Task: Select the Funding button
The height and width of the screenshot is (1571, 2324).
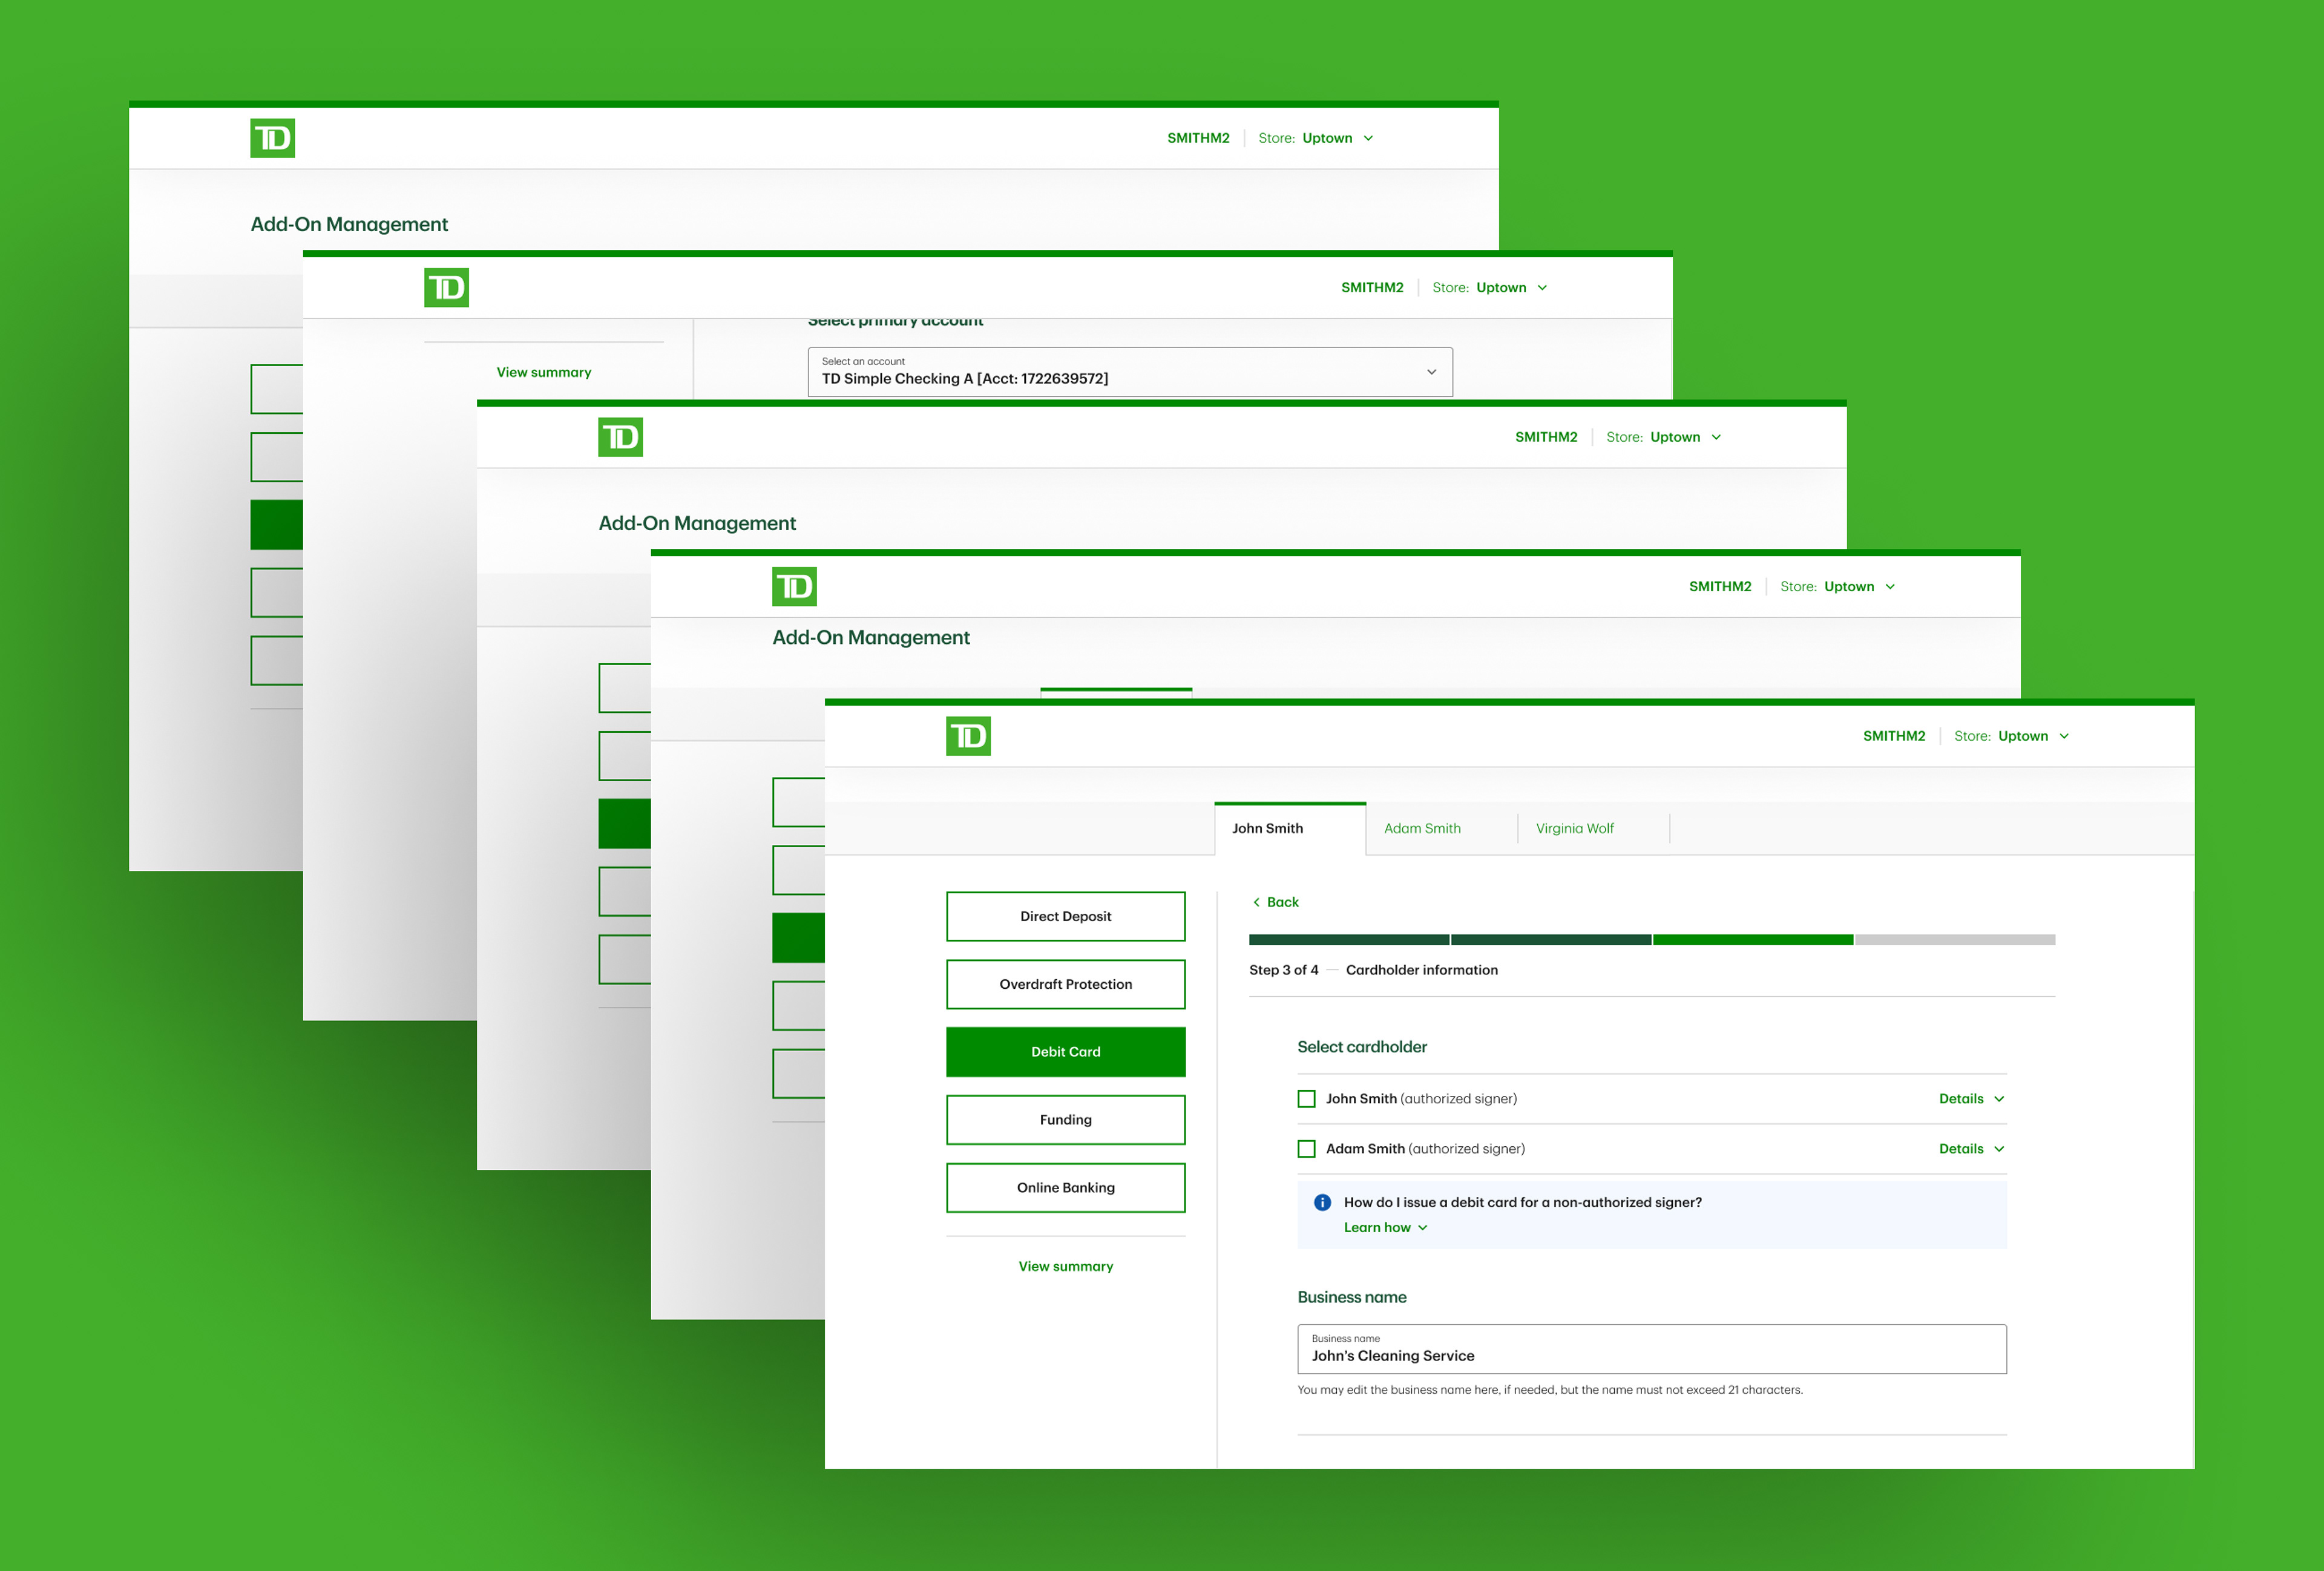Action: tap(1066, 1120)
